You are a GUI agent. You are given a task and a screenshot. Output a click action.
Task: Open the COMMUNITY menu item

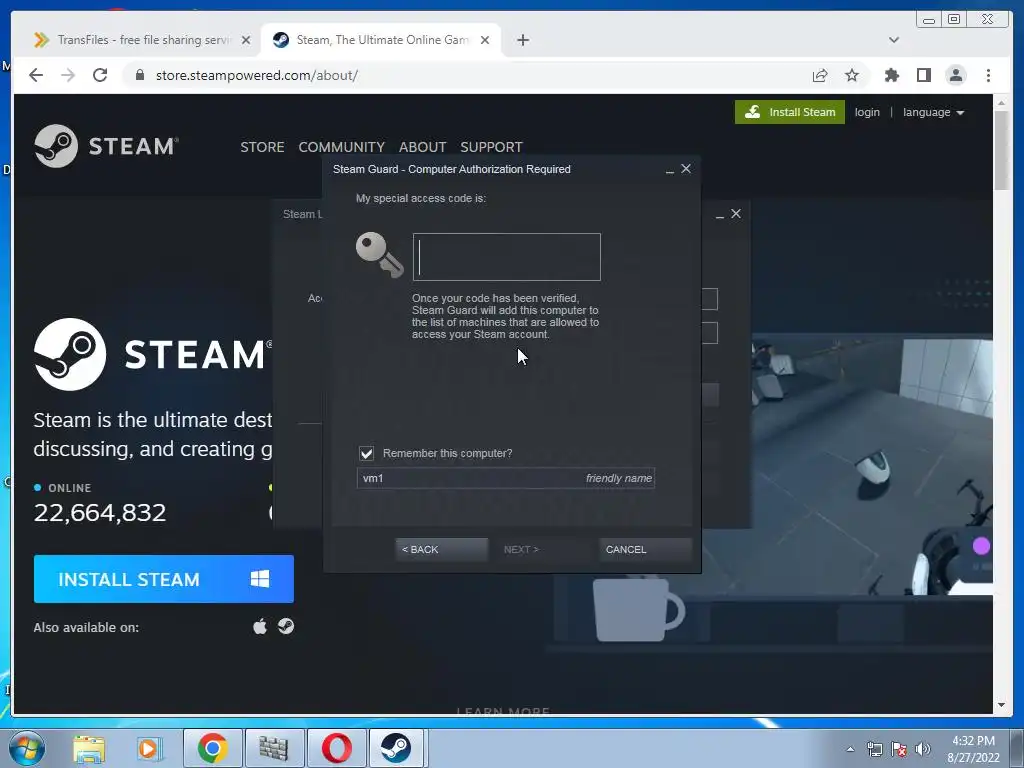[x=342, y=147]
